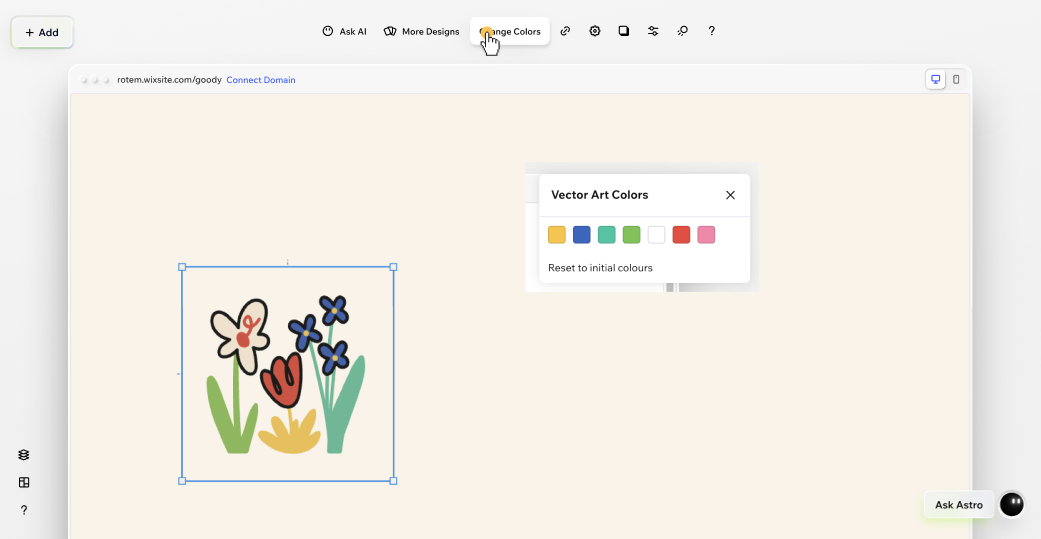Switch to the mobile view
This screenshot has width=1041, height=539.
click(x=956, y=79)
